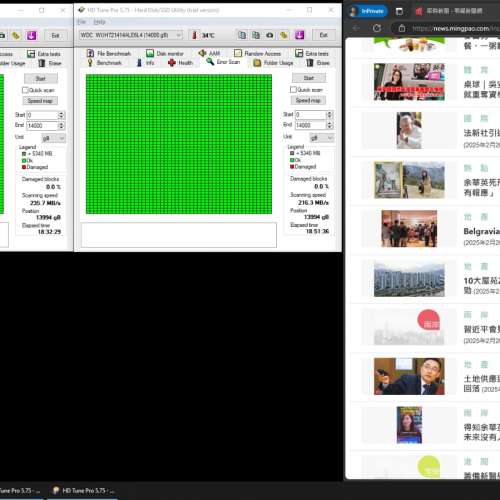Open the 土地供應 news thumbnail
Image resolution: width=500 pixels, height=500 pixels.
[409, 376]
